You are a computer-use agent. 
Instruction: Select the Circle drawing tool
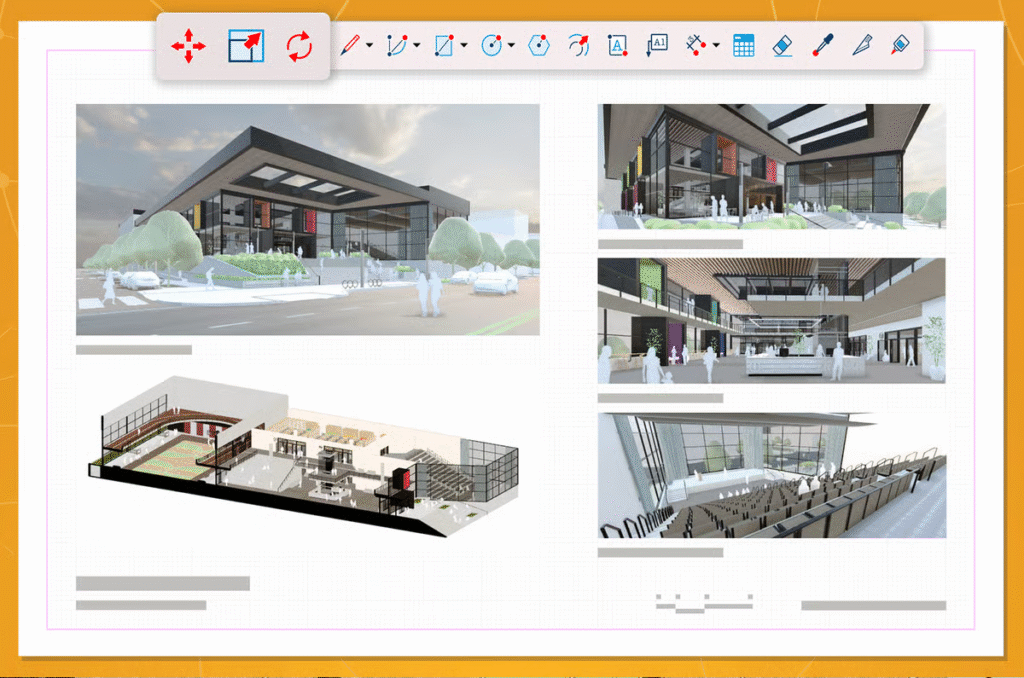click(x=491, y=45)
